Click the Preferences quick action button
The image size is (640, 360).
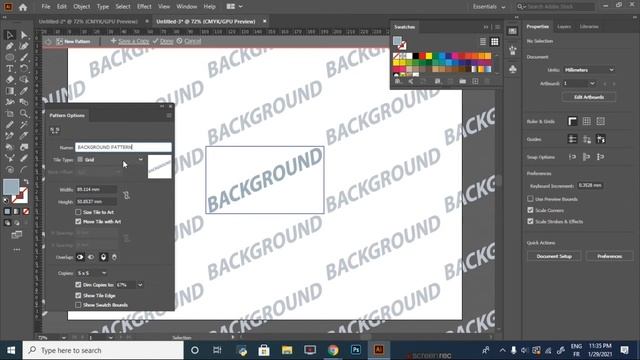click(609, 256)
